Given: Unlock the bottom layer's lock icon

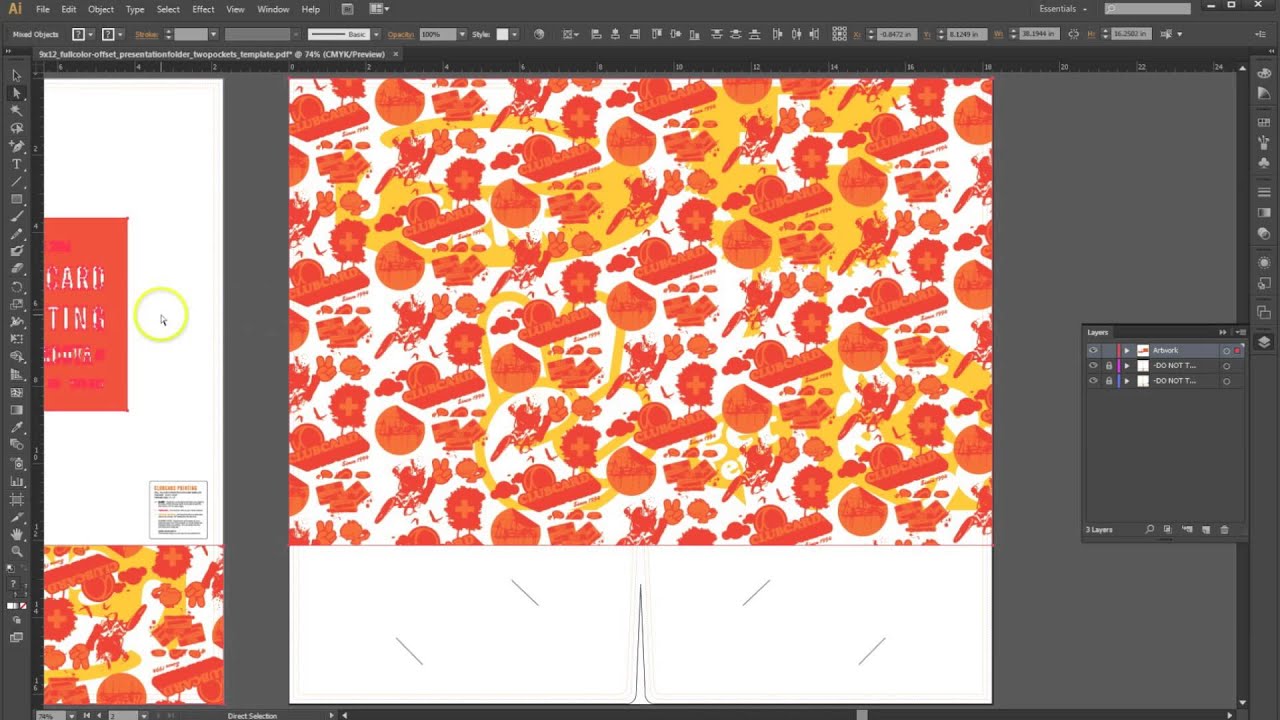Looking at the screenshot, I should [x=1108, y=381].
